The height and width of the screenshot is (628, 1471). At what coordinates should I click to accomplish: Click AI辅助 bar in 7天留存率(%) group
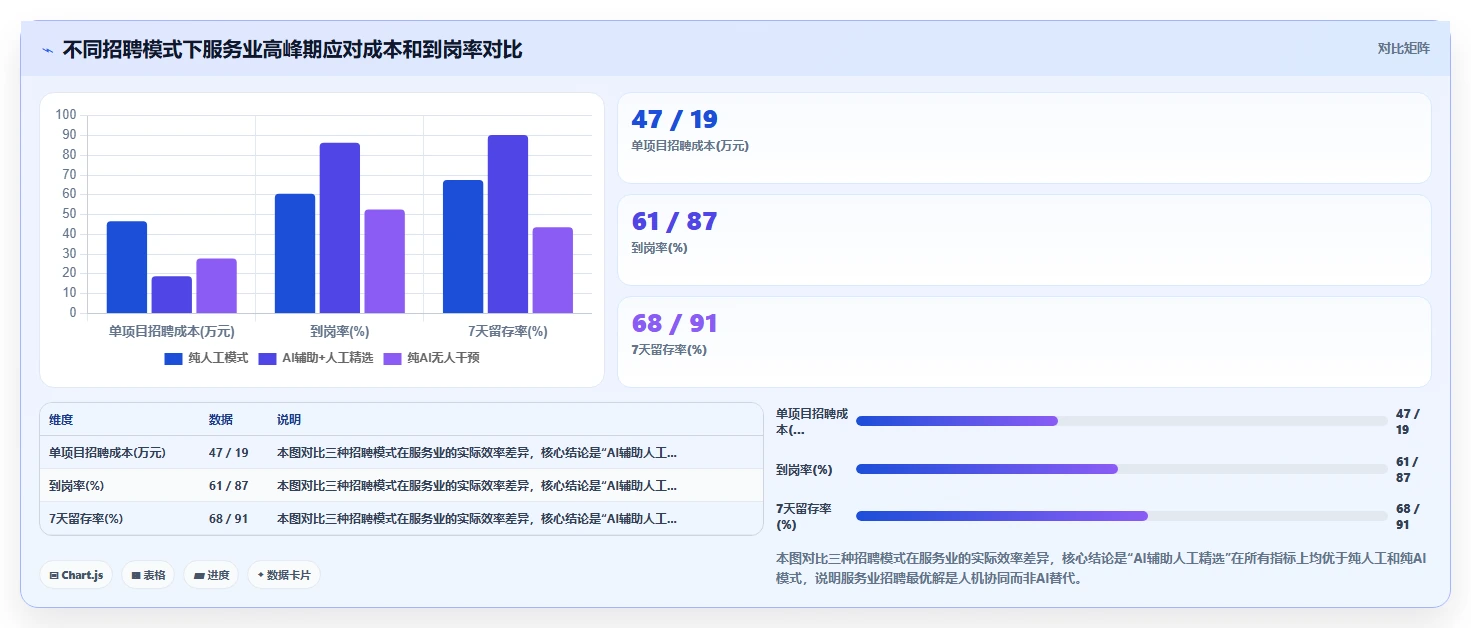pos(508,224)
